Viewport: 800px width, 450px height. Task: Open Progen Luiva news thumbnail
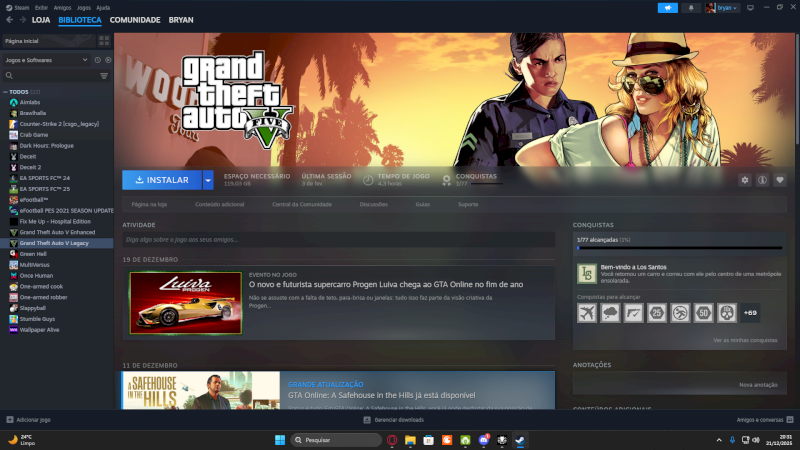186,303
